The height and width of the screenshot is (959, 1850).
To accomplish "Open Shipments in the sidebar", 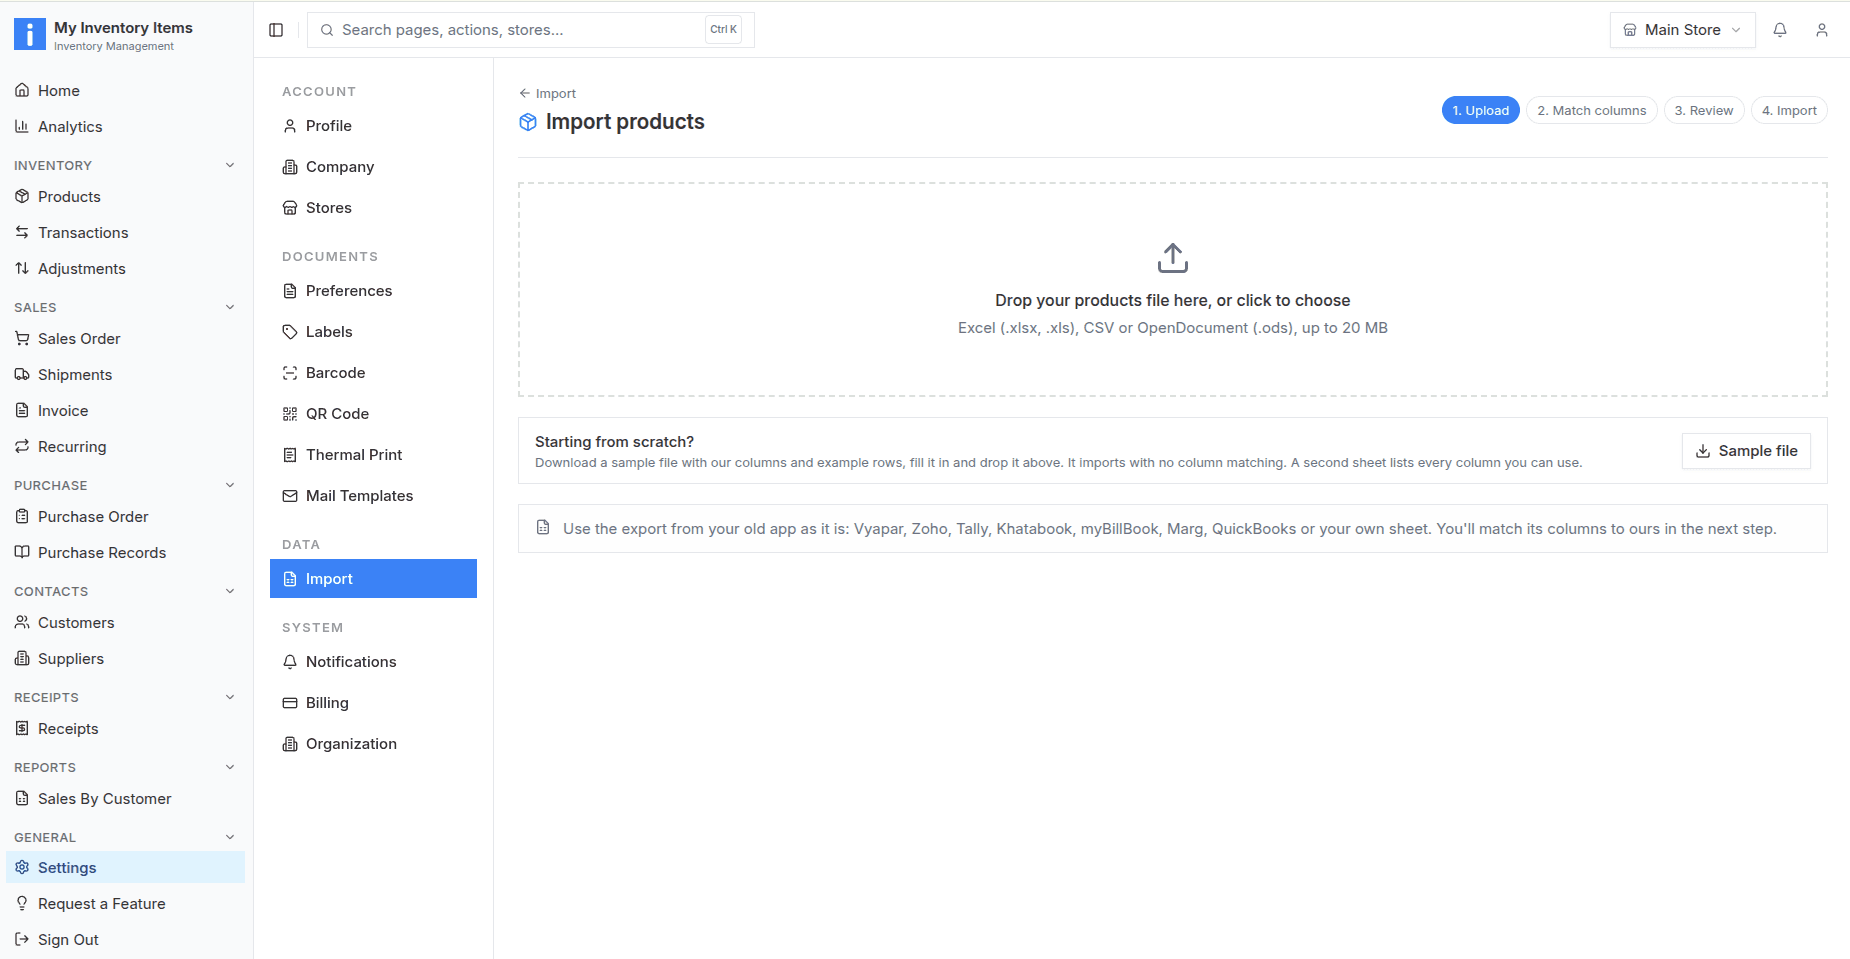I will tap(125, 375).
